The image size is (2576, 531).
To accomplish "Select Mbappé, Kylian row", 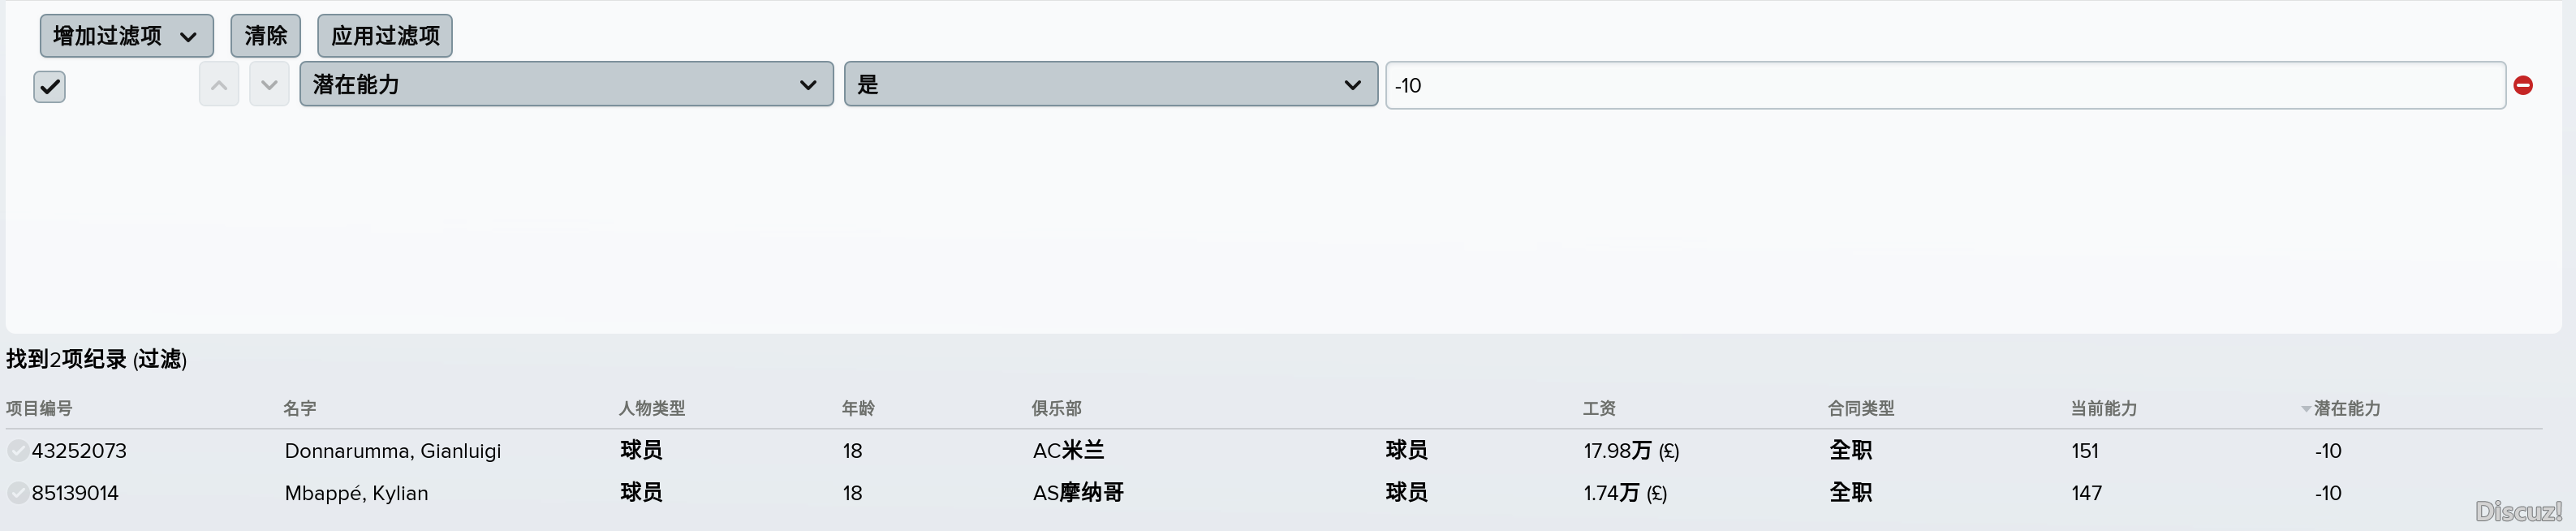I will click(x=1273, y=493).
